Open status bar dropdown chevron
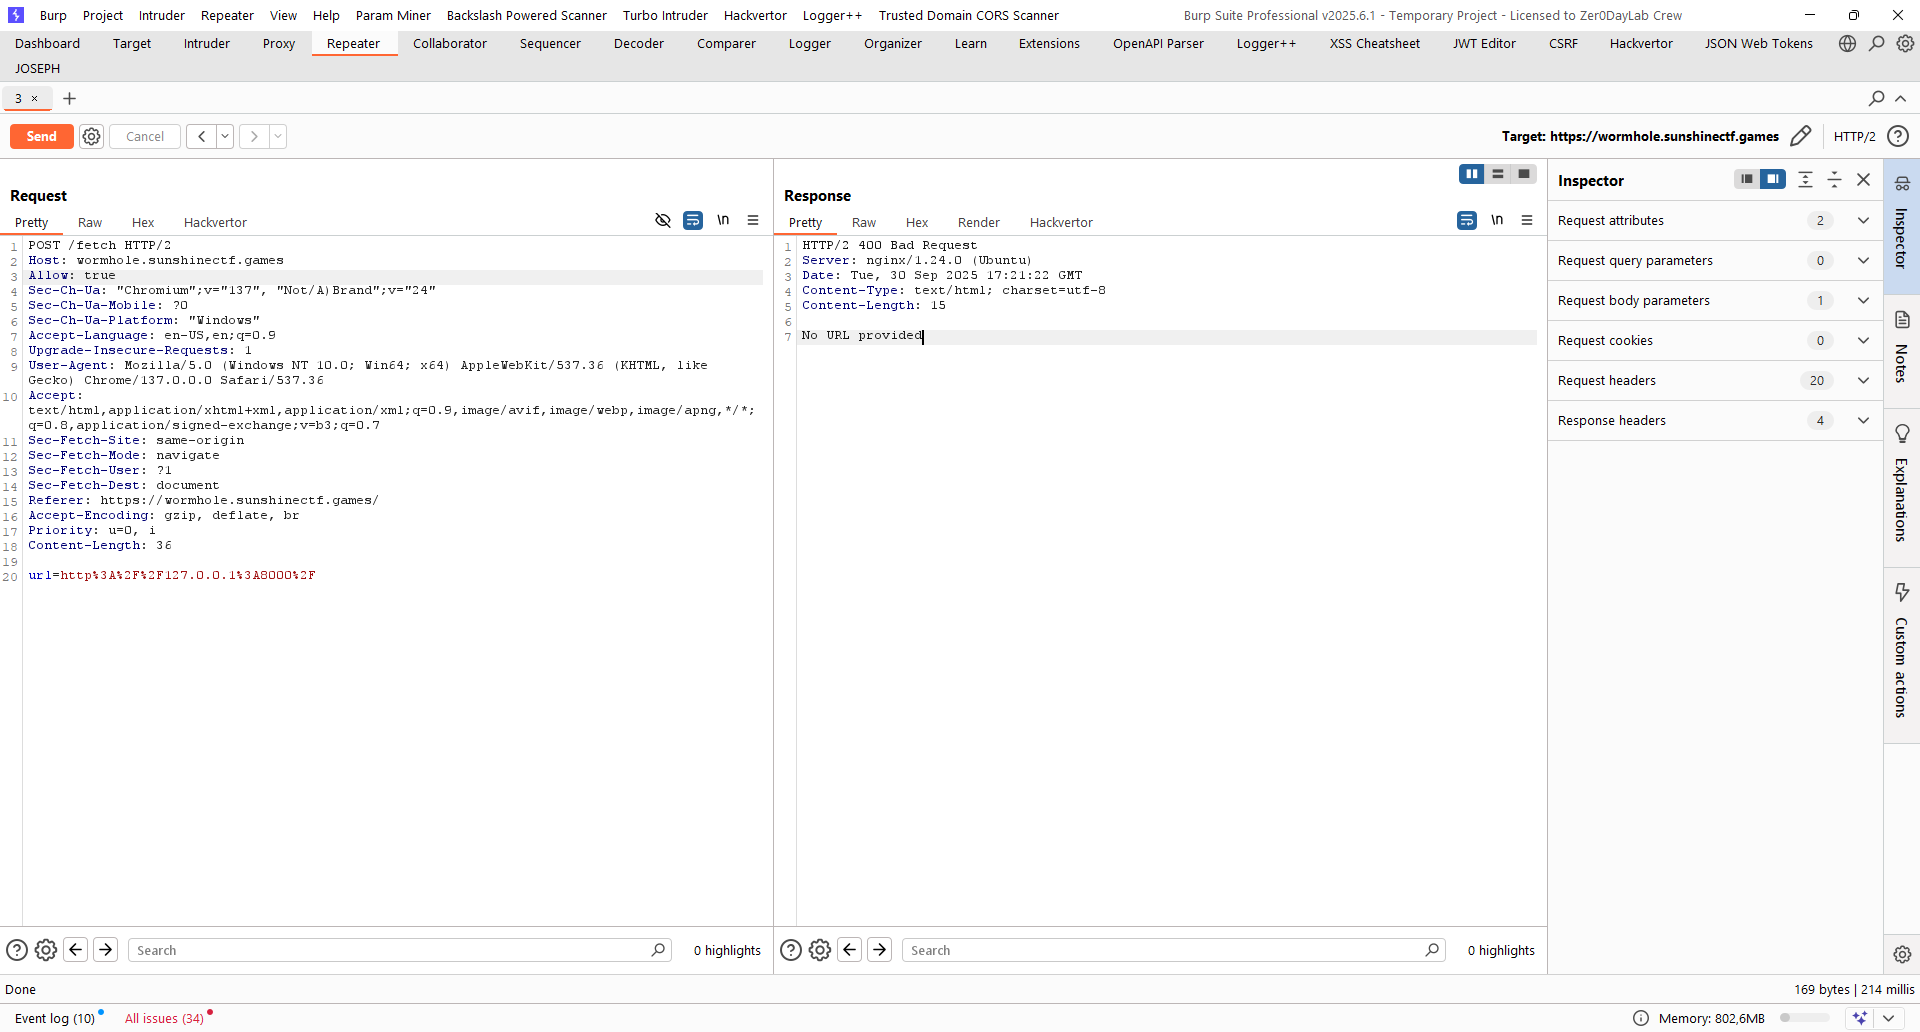 click(1888, 1018)
